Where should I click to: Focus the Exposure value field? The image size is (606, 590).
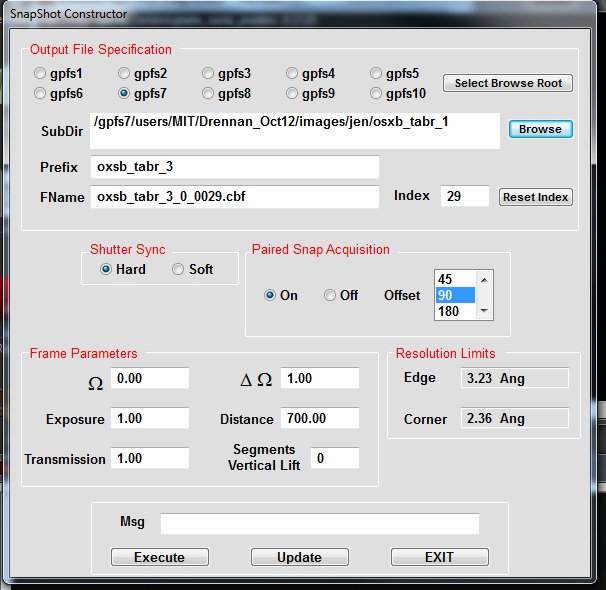[x=149, y=418]
